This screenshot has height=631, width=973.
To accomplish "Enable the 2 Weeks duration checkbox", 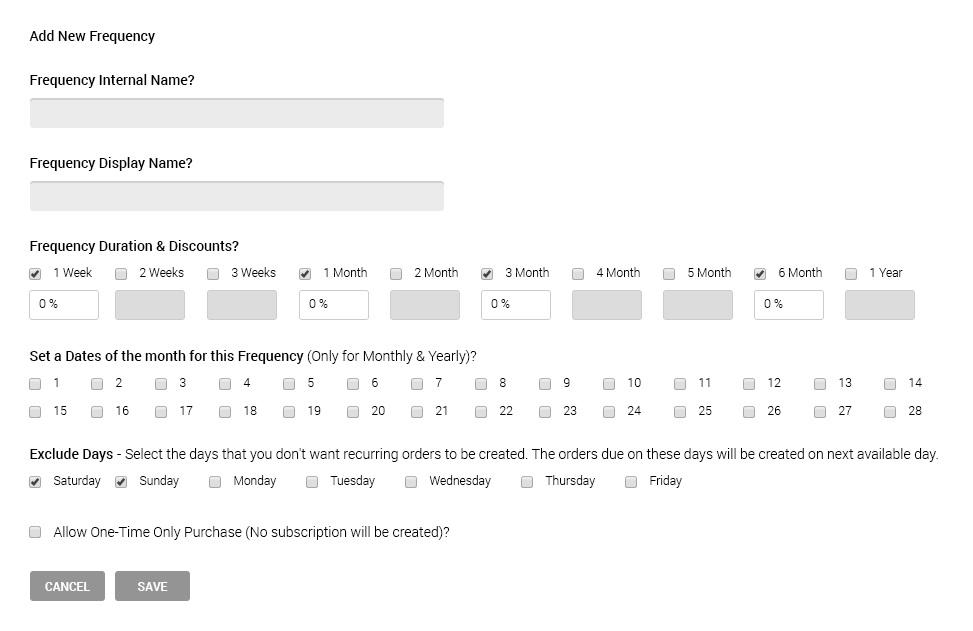I will click(x=121, y=273).
